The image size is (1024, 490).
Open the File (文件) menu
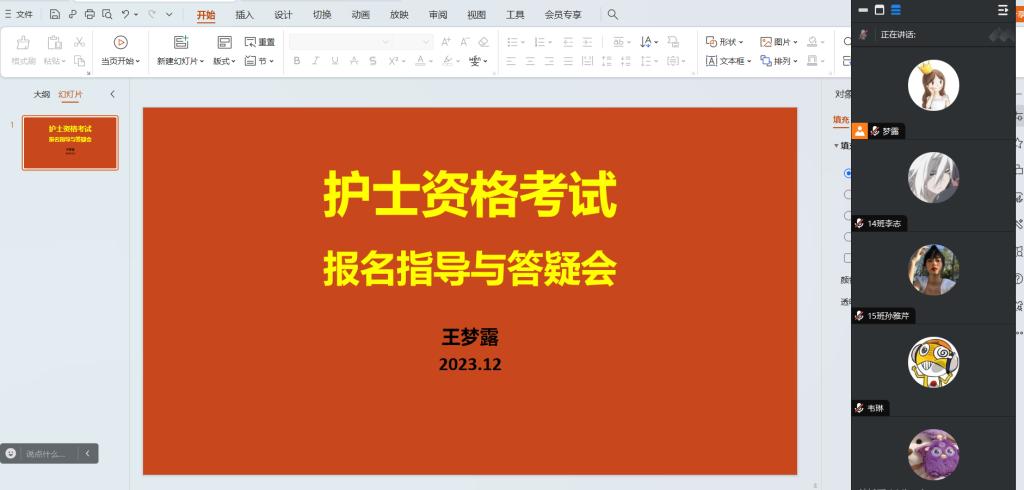coord(20,14)
